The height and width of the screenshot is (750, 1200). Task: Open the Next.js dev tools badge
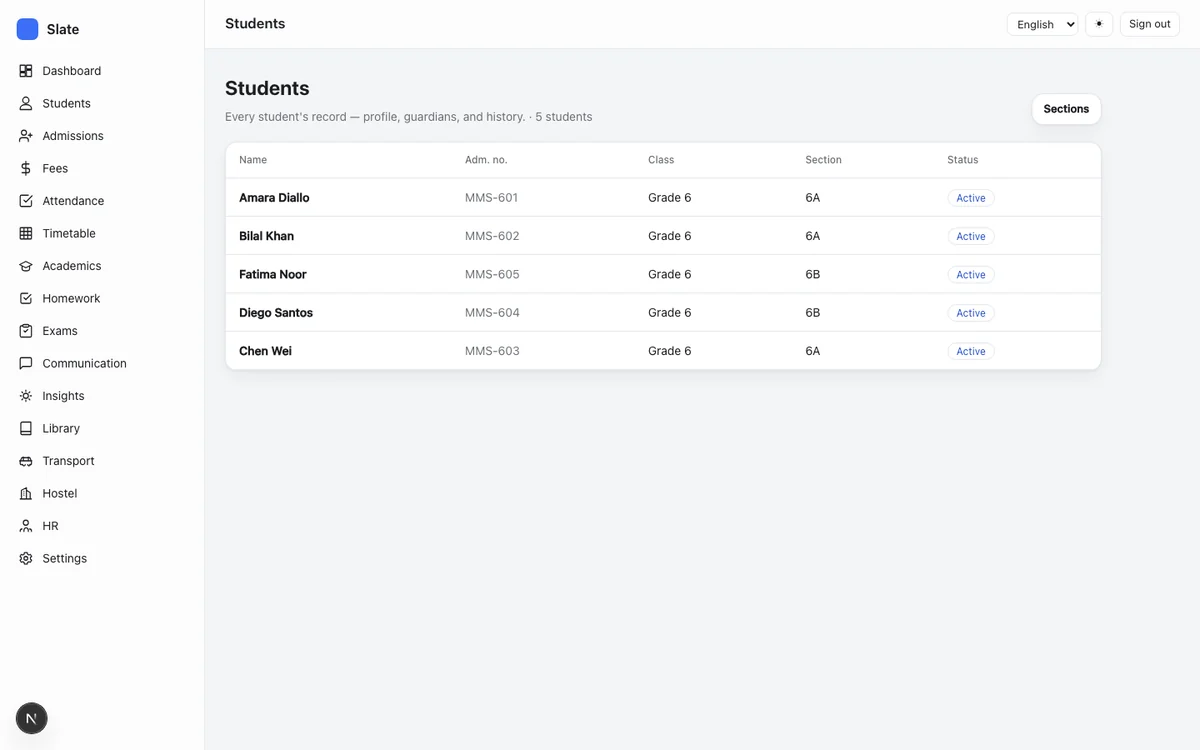click(x=32, y=718)
